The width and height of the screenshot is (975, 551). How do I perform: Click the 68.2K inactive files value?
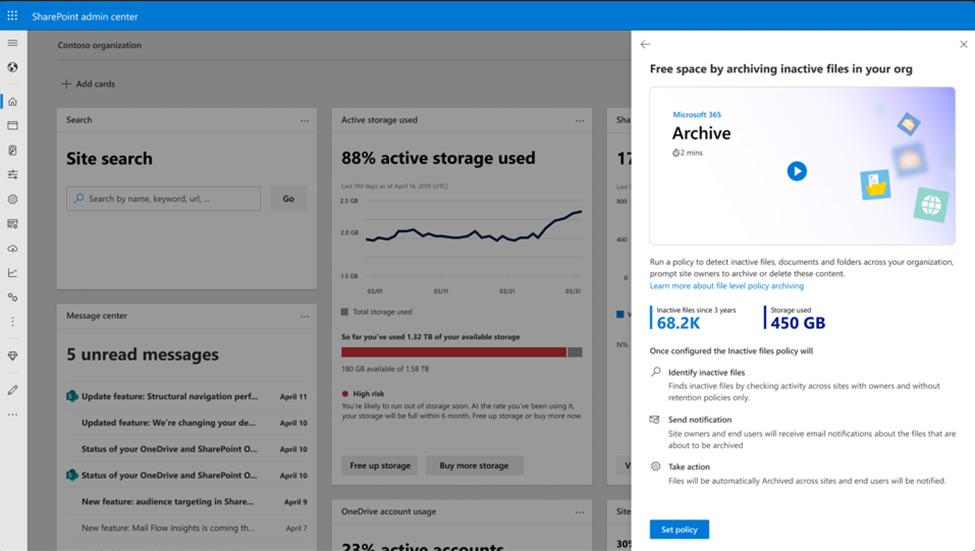coord(678,323)
